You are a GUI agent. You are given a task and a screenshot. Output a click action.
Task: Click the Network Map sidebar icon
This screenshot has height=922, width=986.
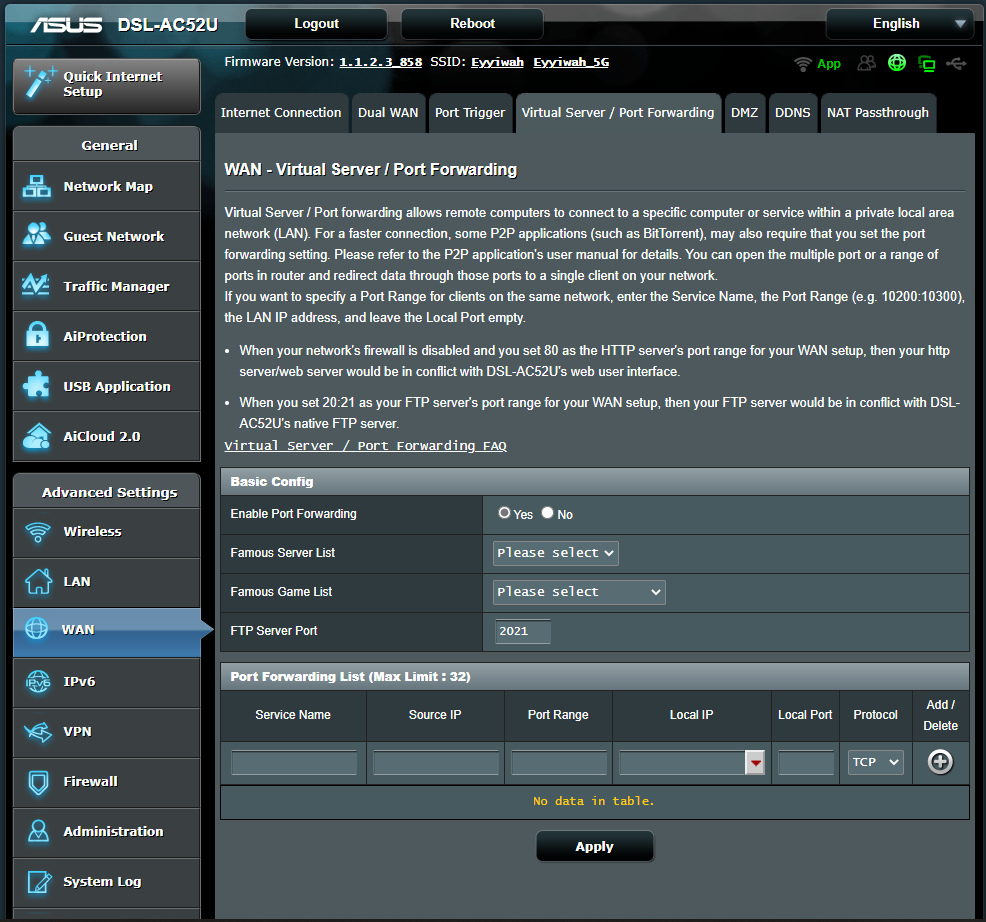[37, 186]
